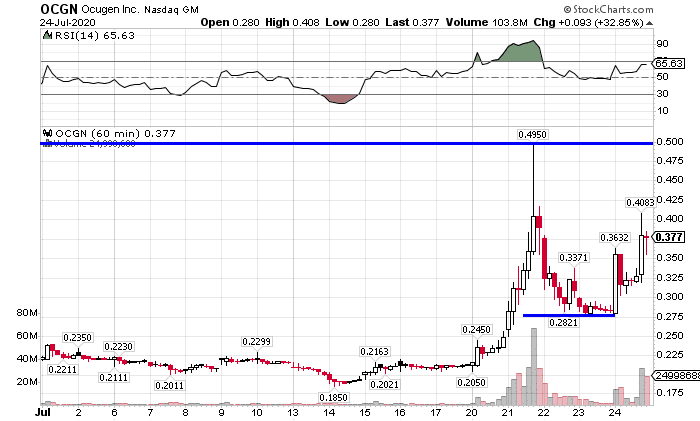Click the 0.2050 low price label
This screenshot has height=421, width=700.
(471, 383)
